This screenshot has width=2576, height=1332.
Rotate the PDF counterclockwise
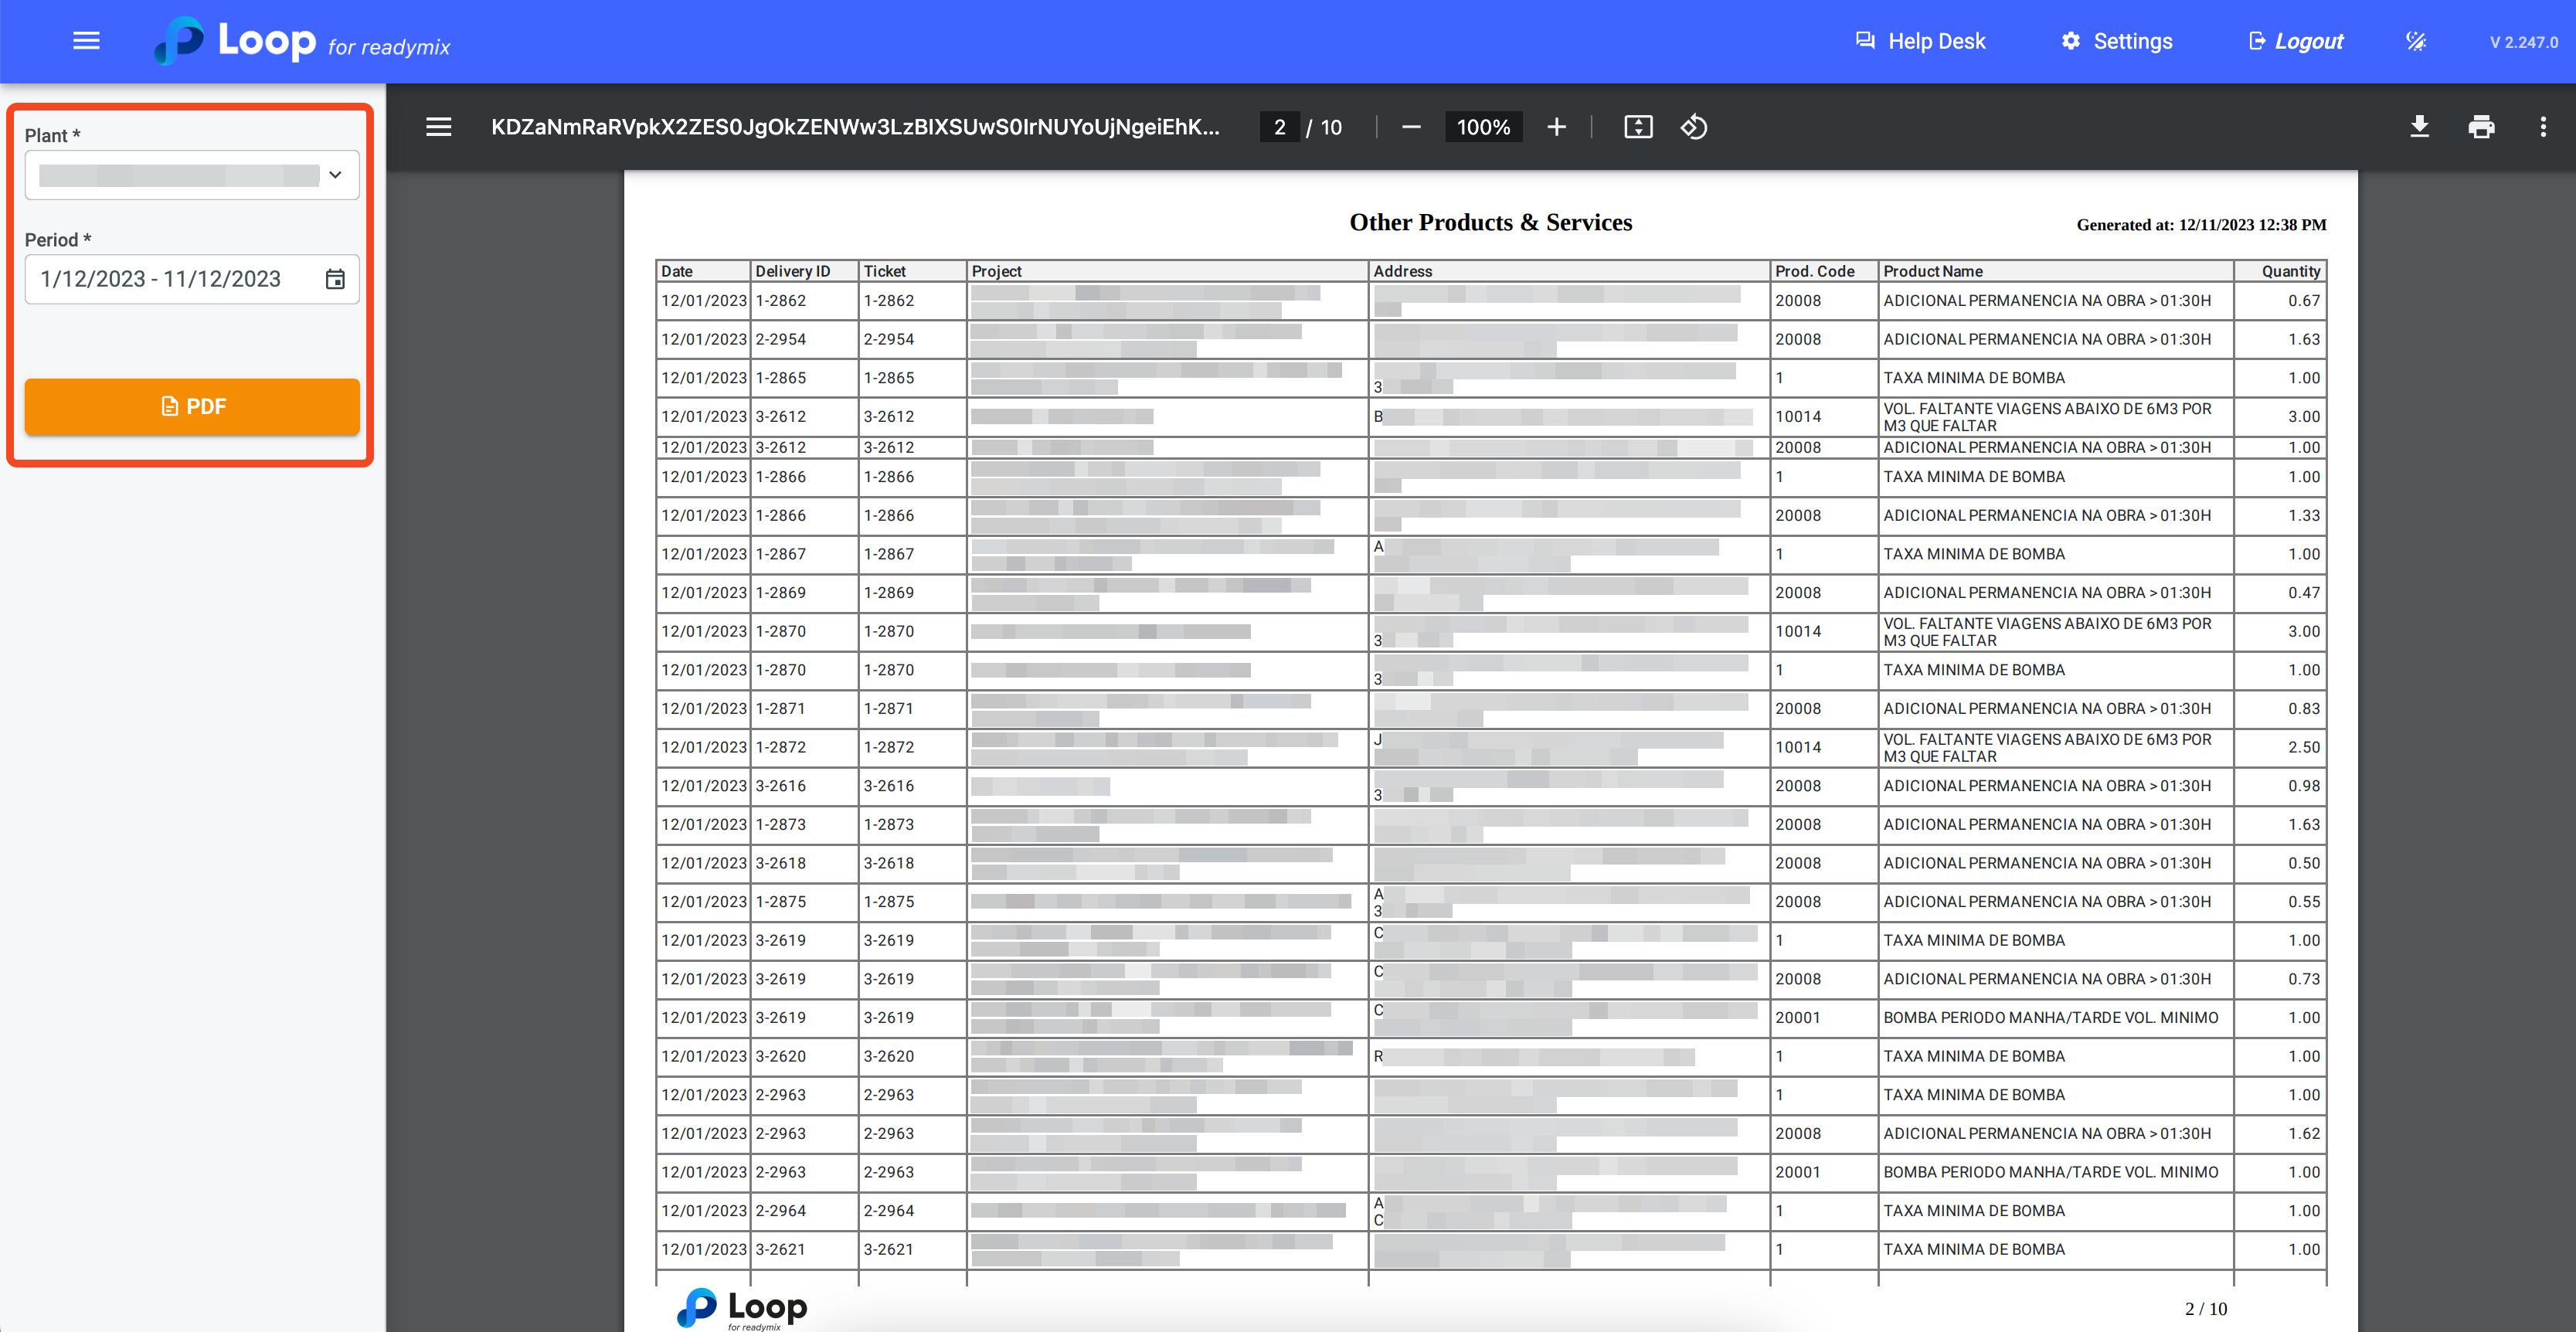tap(1694, 127)
